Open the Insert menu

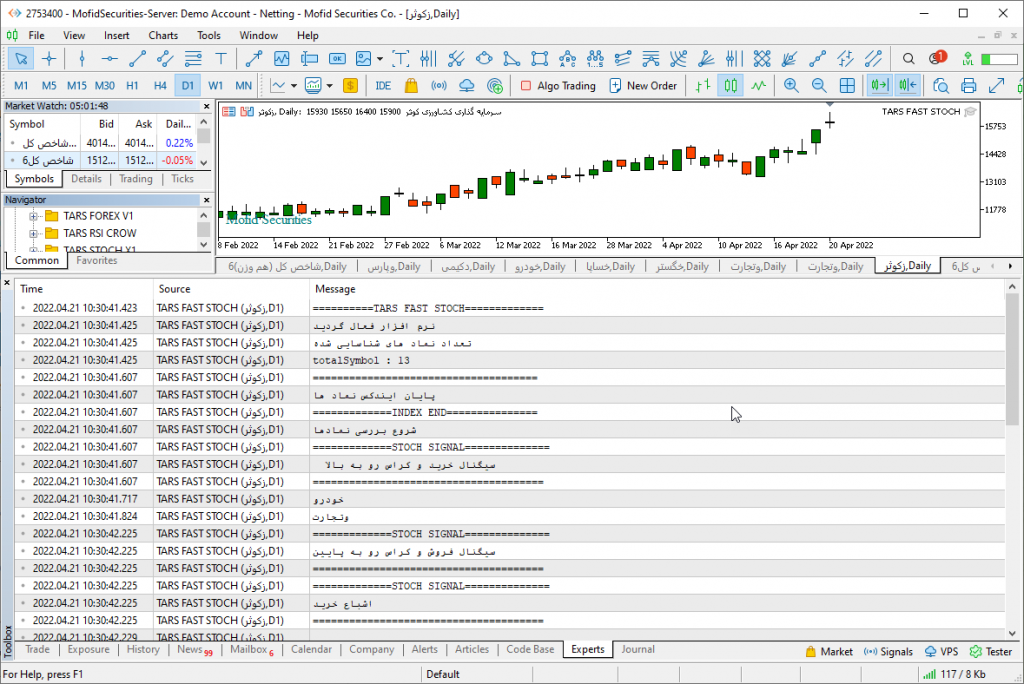[116, 35]
